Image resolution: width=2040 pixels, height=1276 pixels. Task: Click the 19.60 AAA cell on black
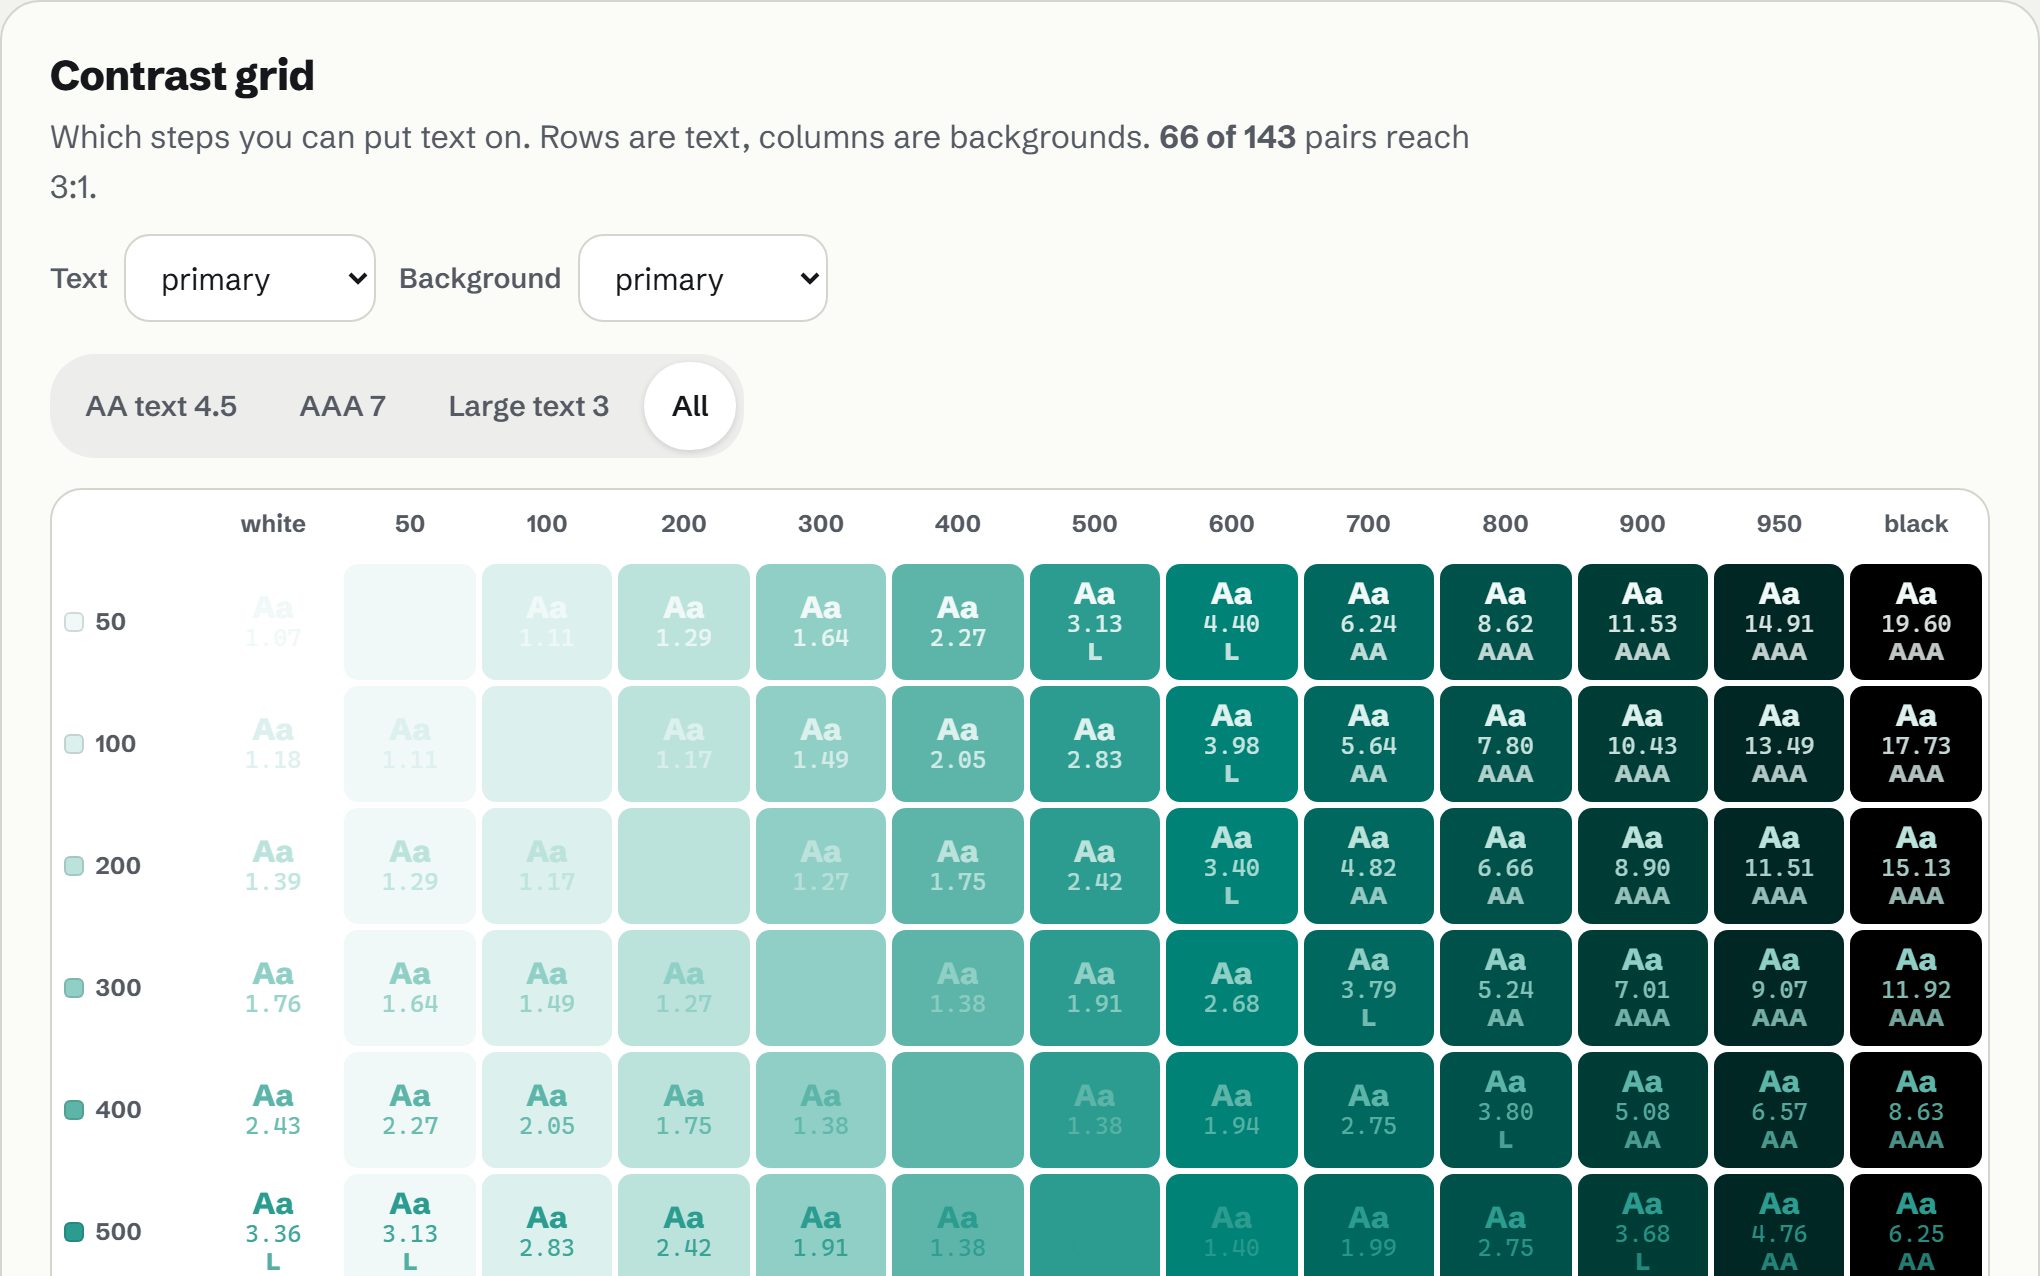click(1916, 622)
